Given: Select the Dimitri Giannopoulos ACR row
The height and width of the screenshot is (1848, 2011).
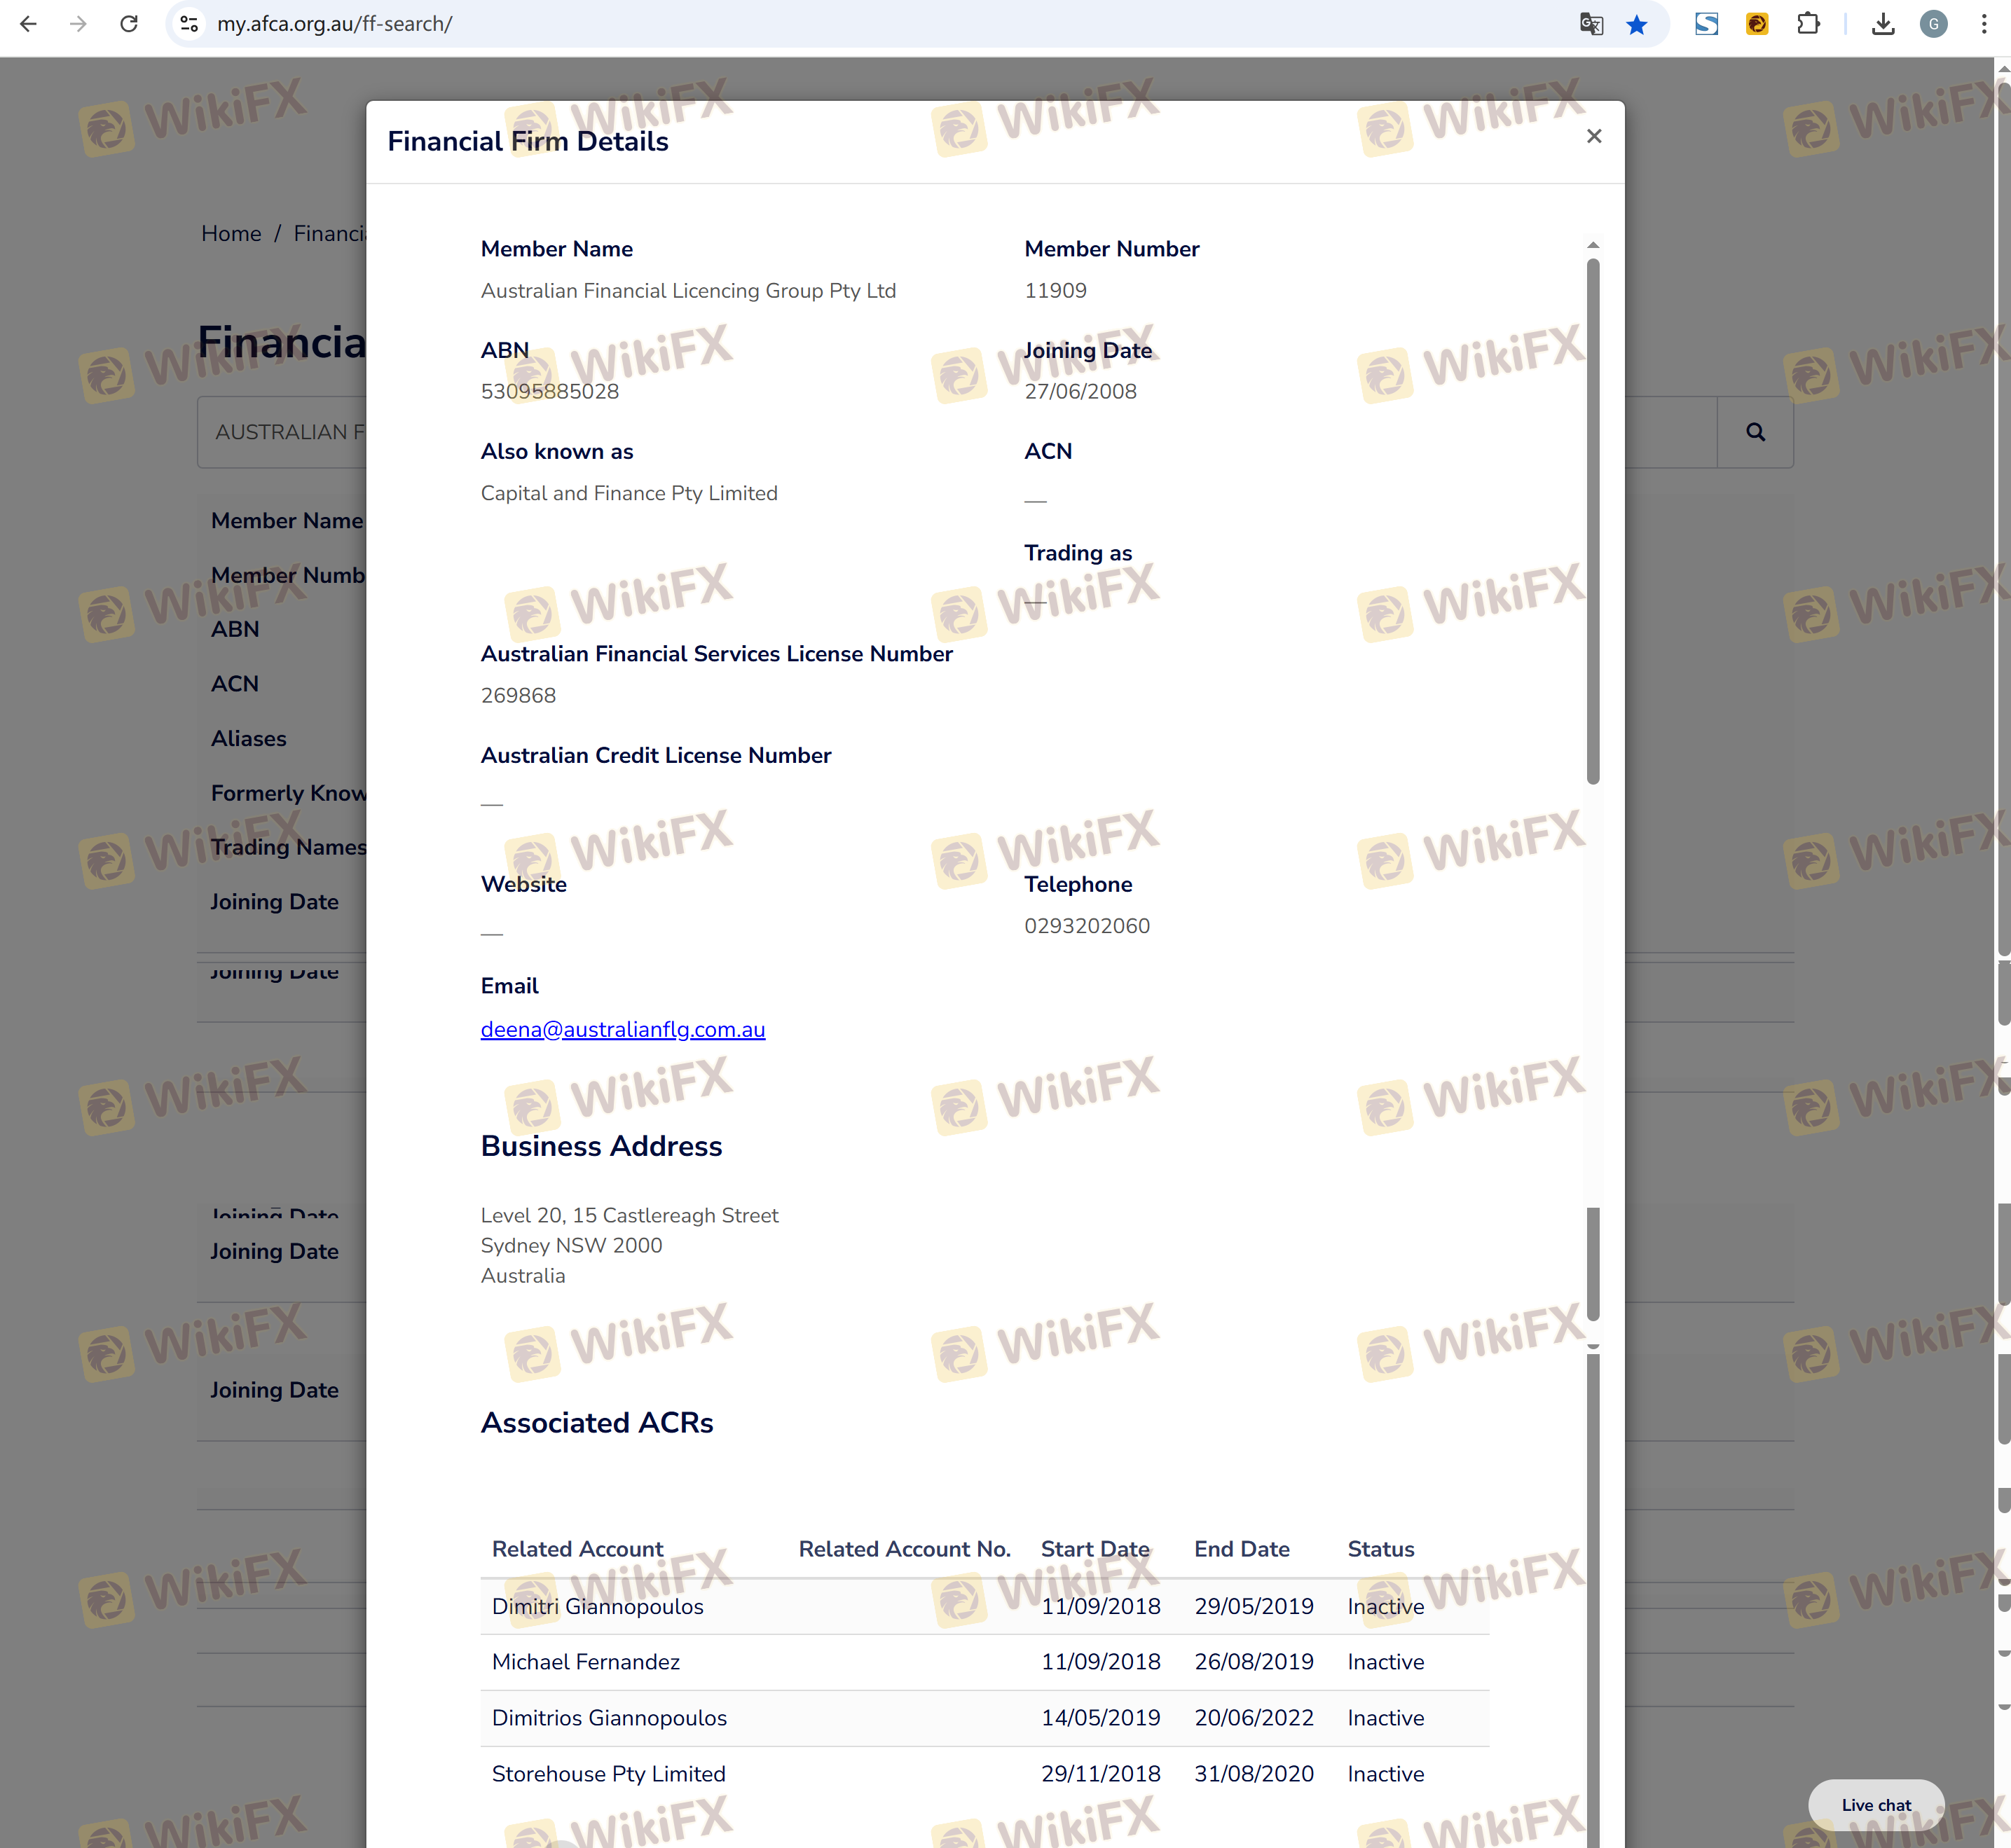Looking at the screenshot, I should point(597,1606).
